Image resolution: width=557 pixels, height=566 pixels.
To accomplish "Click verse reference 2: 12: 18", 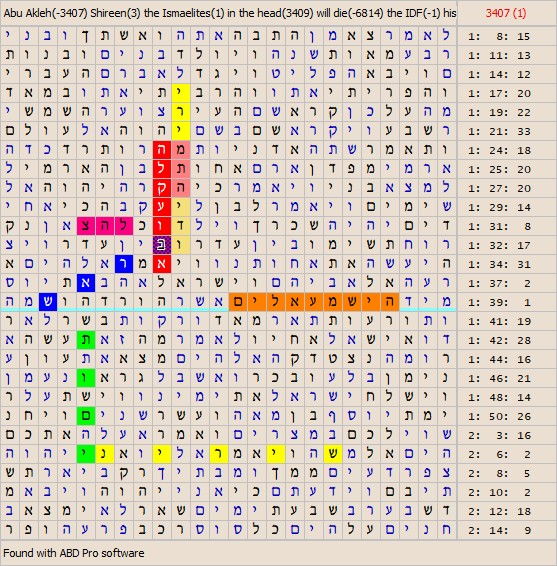I will 499,511.
